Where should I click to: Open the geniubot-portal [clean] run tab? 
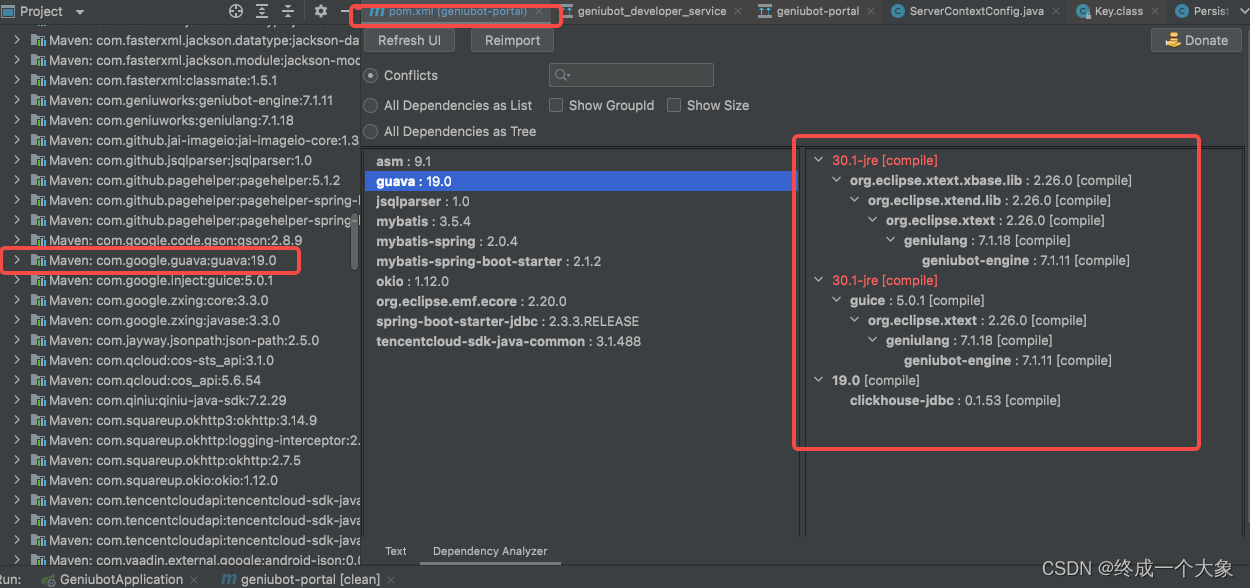click(310, 579)
